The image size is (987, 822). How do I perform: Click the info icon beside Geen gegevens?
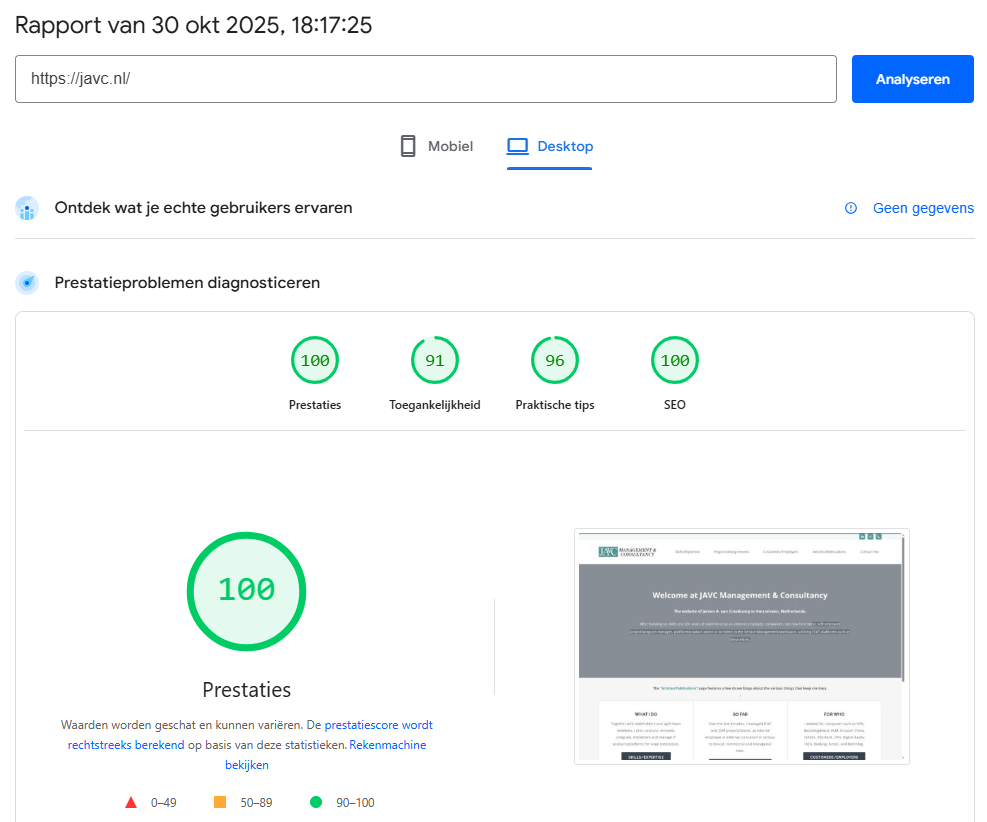pos(851,208)
